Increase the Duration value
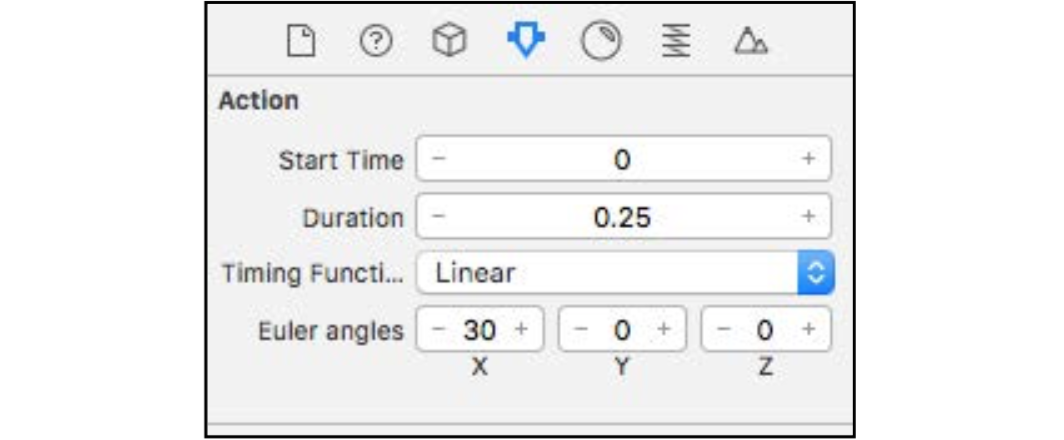The height and width of the screenshot is (440, 1064). pyautogui.click(x=808, y=217)
